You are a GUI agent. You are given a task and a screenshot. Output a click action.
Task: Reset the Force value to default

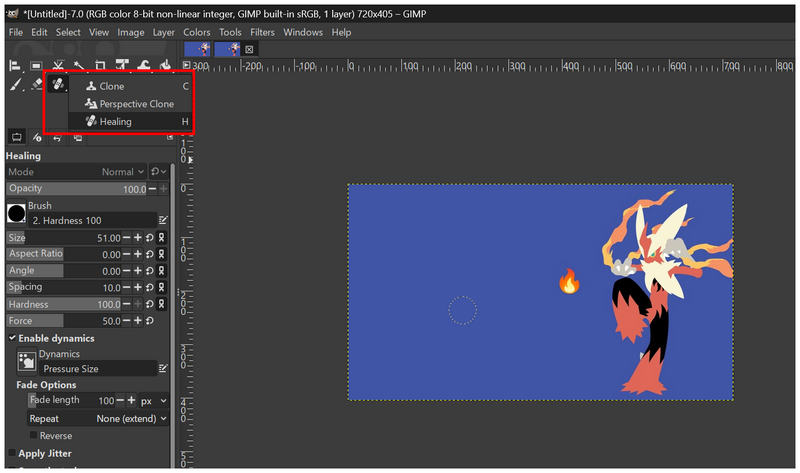coord(149,321)
